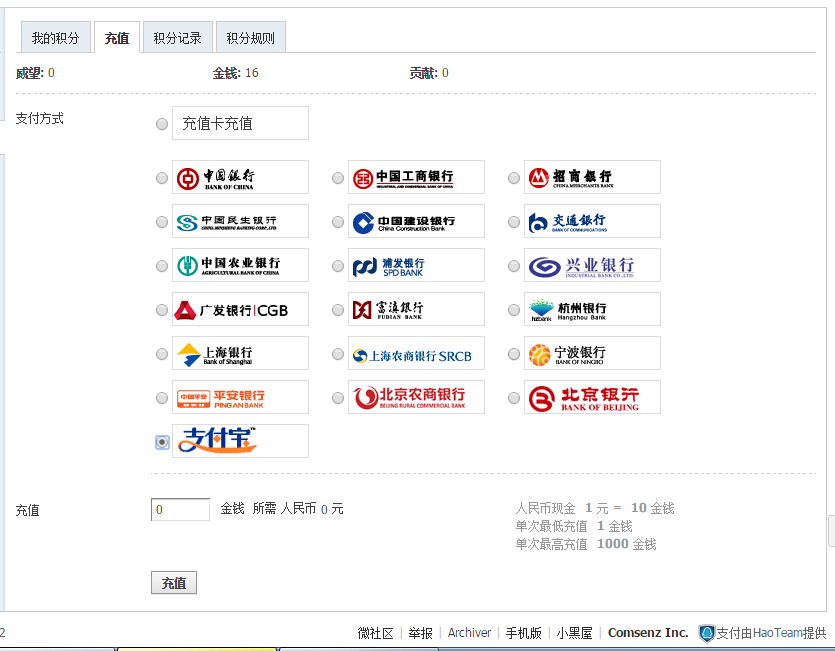835x651 pixels.
Task: Select the 富滇银行 radio button
Action: 338,310
